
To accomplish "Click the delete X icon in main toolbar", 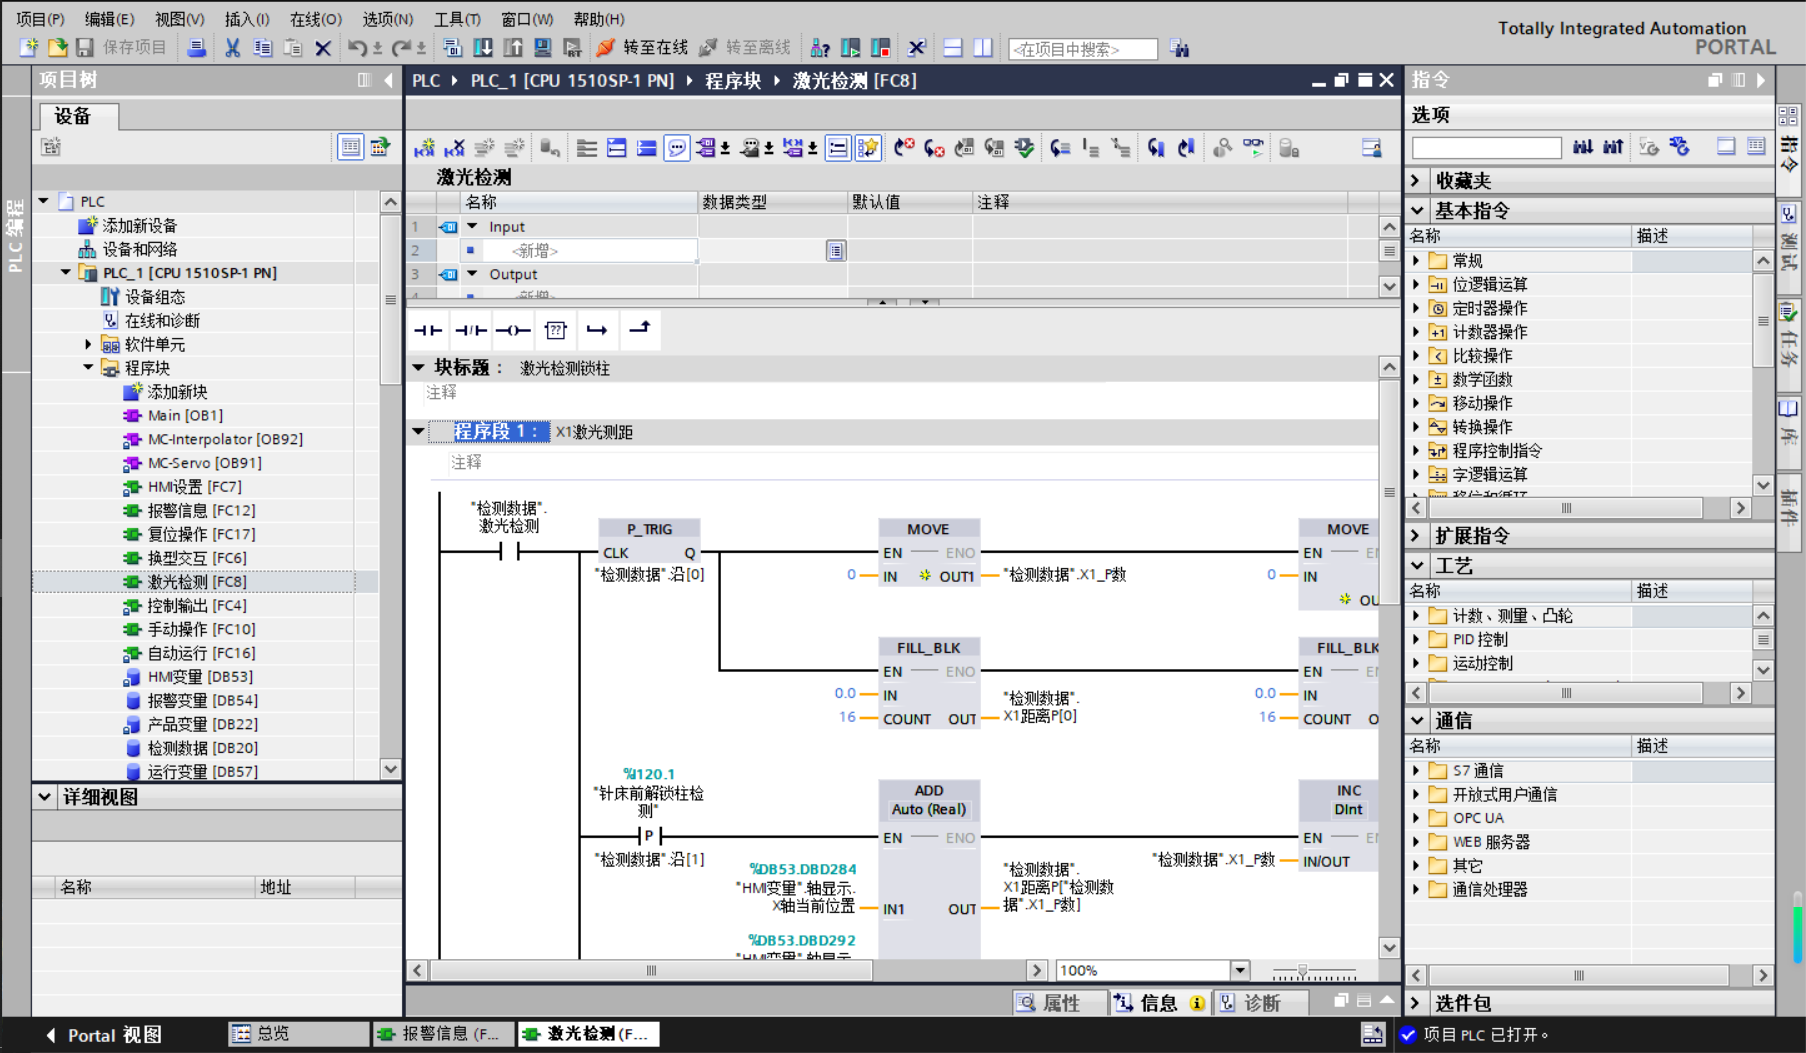I will point(322,48).
